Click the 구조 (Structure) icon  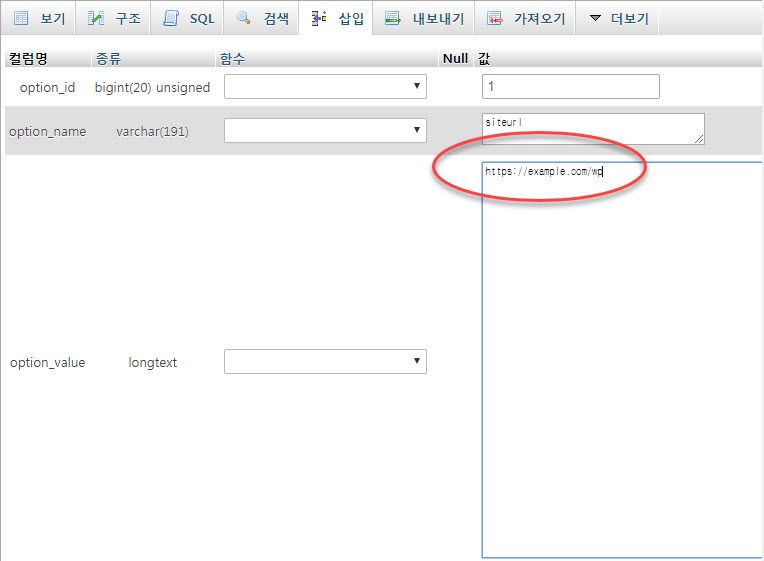tap(96, 18)
